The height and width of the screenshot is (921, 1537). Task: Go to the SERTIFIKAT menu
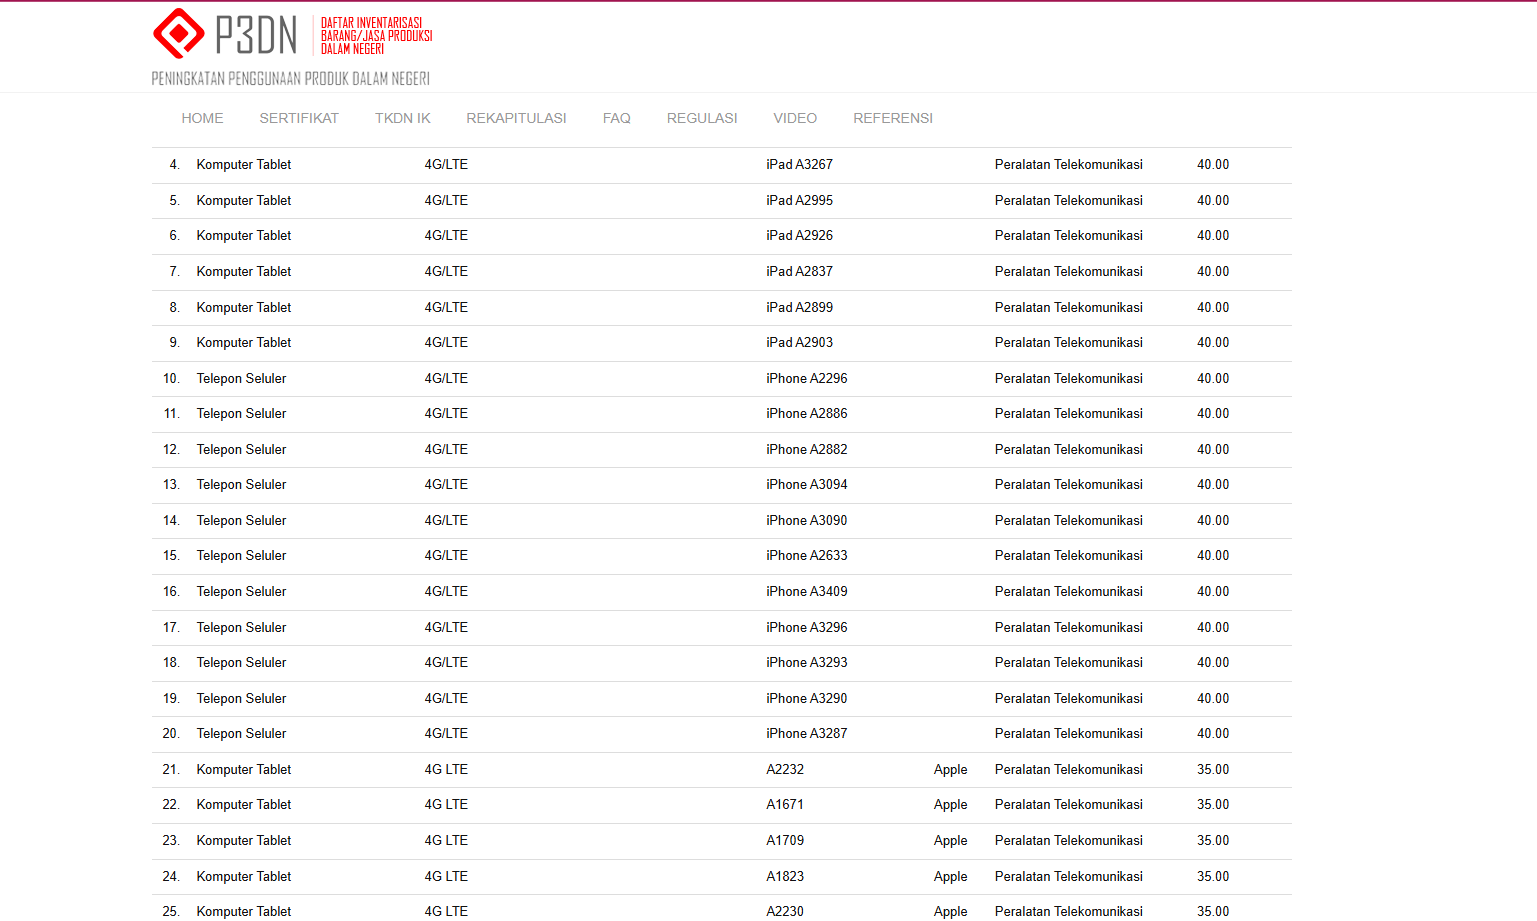(299, 118)
